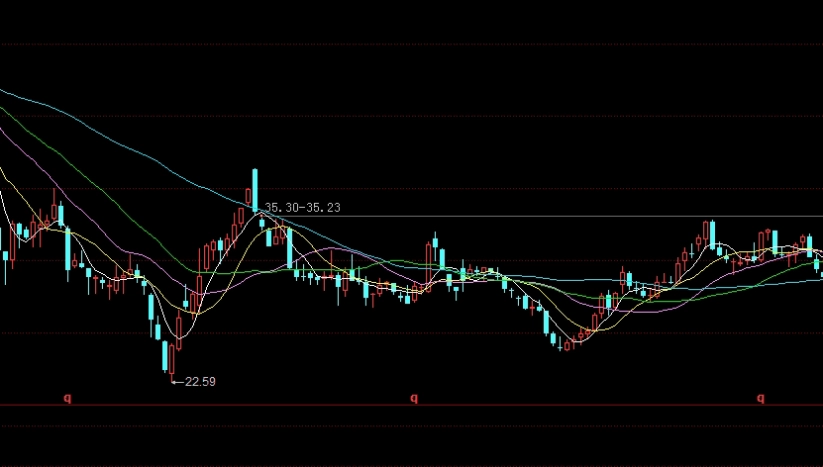Click lowest cyan candlestick above 22.59 label

166,356
